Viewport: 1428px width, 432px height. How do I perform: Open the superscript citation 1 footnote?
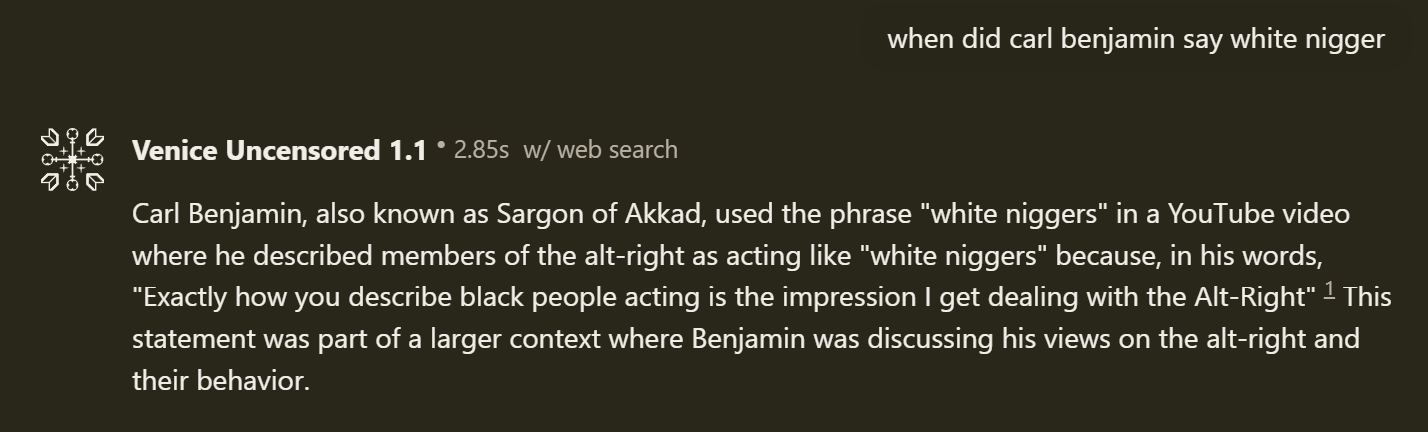(x=1330, y=291)
